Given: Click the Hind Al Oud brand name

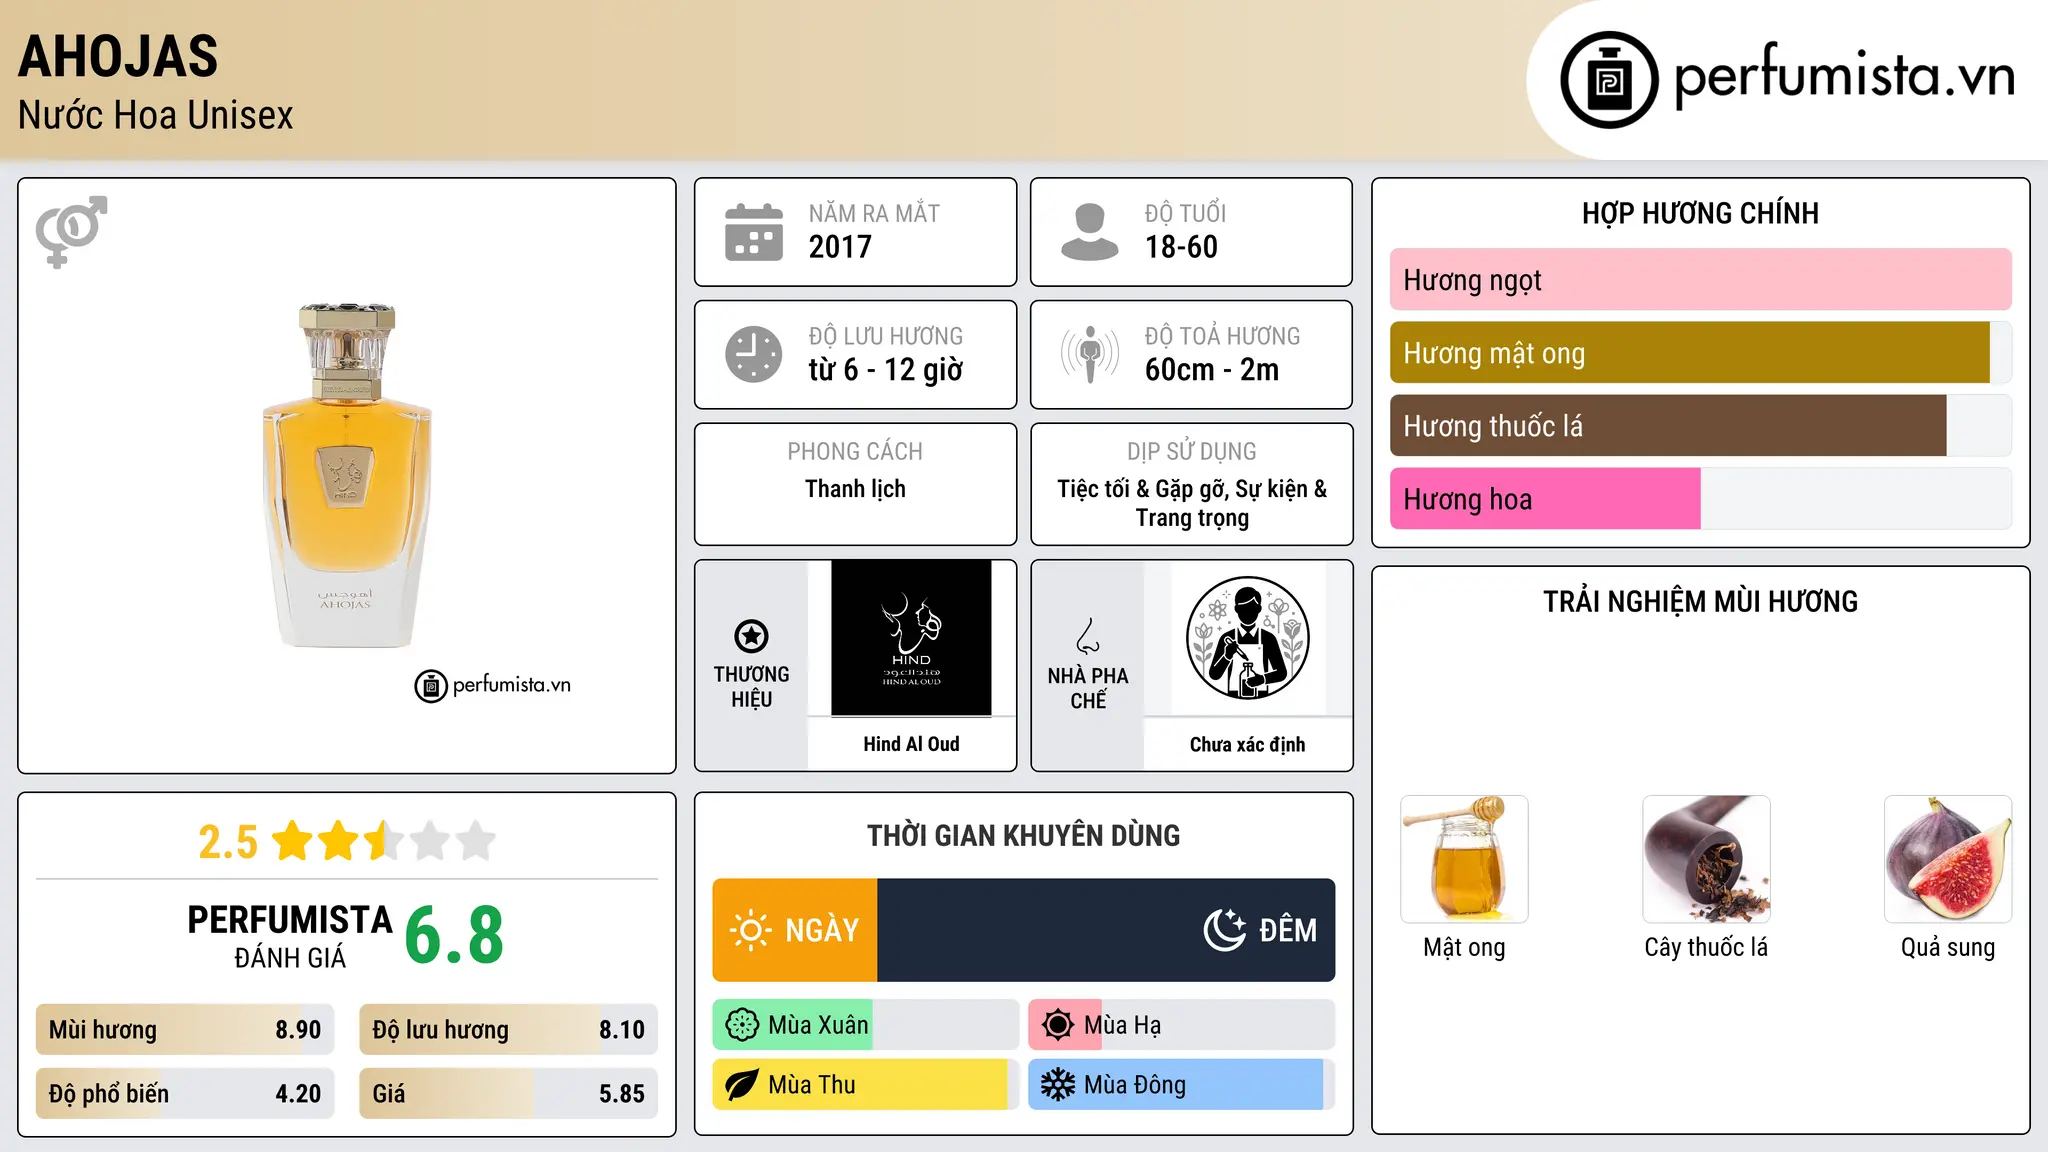Looking at the screenshot, I should coord(911,744).
